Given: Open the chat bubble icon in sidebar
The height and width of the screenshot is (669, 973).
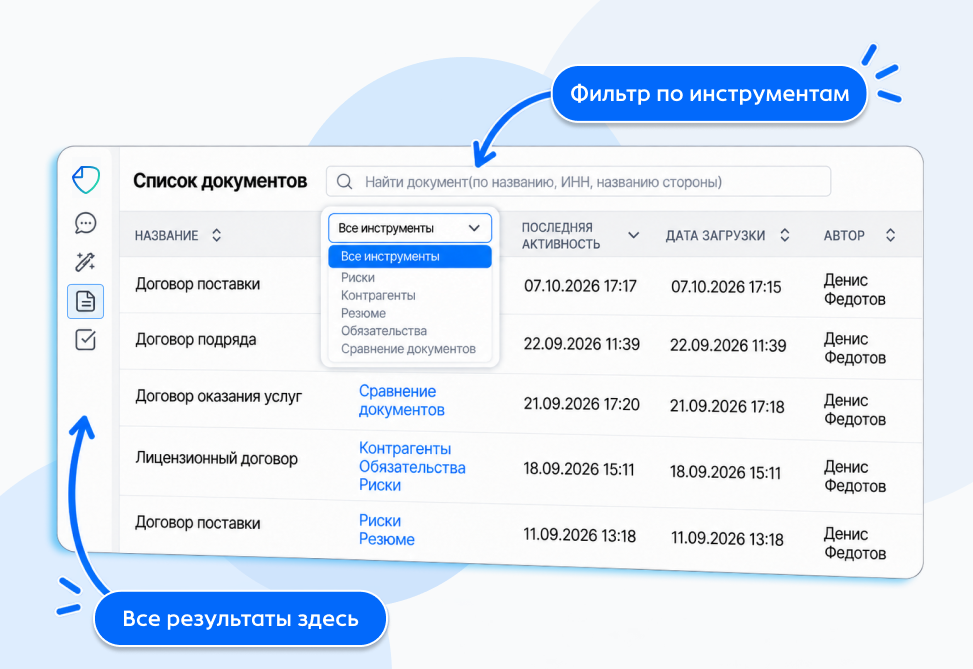Looking at the screenshot, I should tap(86, 223).
